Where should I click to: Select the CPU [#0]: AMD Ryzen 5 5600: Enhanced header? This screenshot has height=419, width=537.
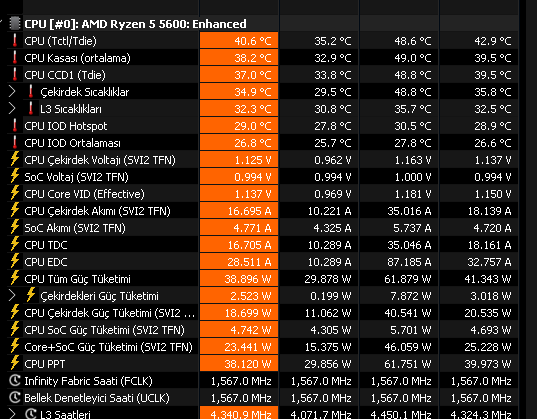point(135,24)
